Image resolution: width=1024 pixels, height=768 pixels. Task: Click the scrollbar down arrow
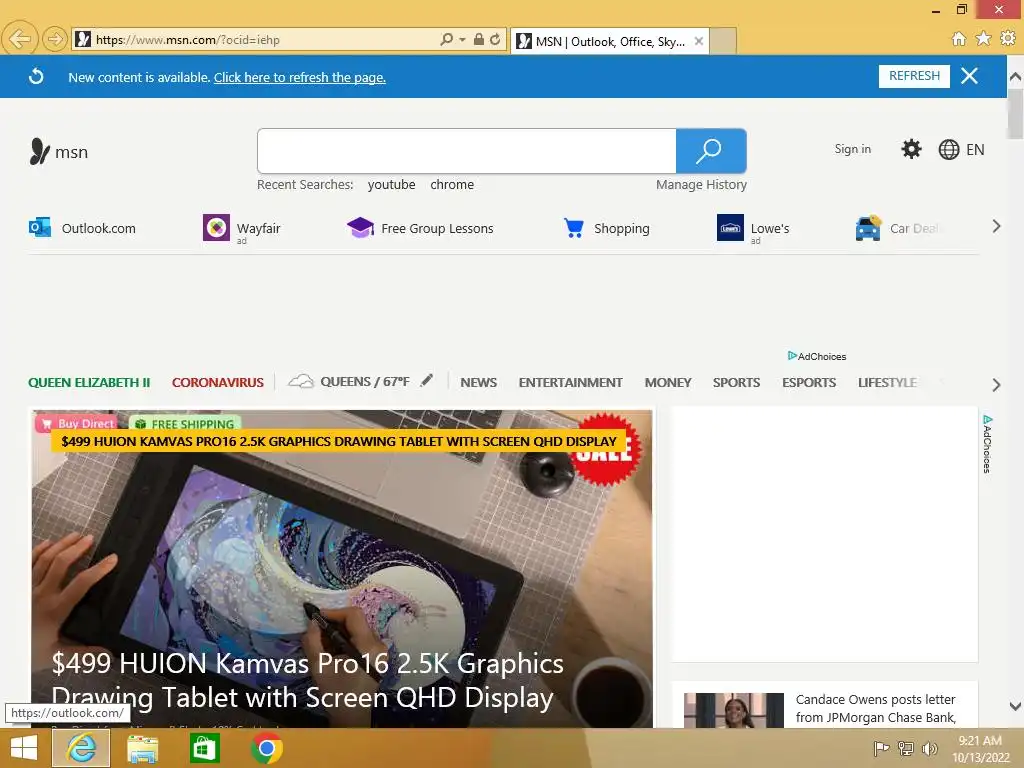1016,706
